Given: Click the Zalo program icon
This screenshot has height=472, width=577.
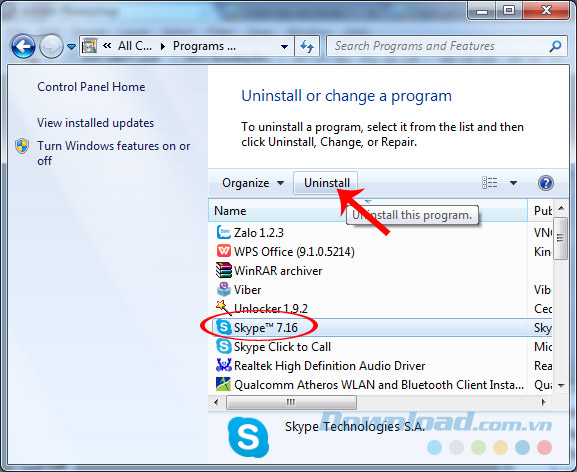Looking at the screenshot, I should 224,233.
